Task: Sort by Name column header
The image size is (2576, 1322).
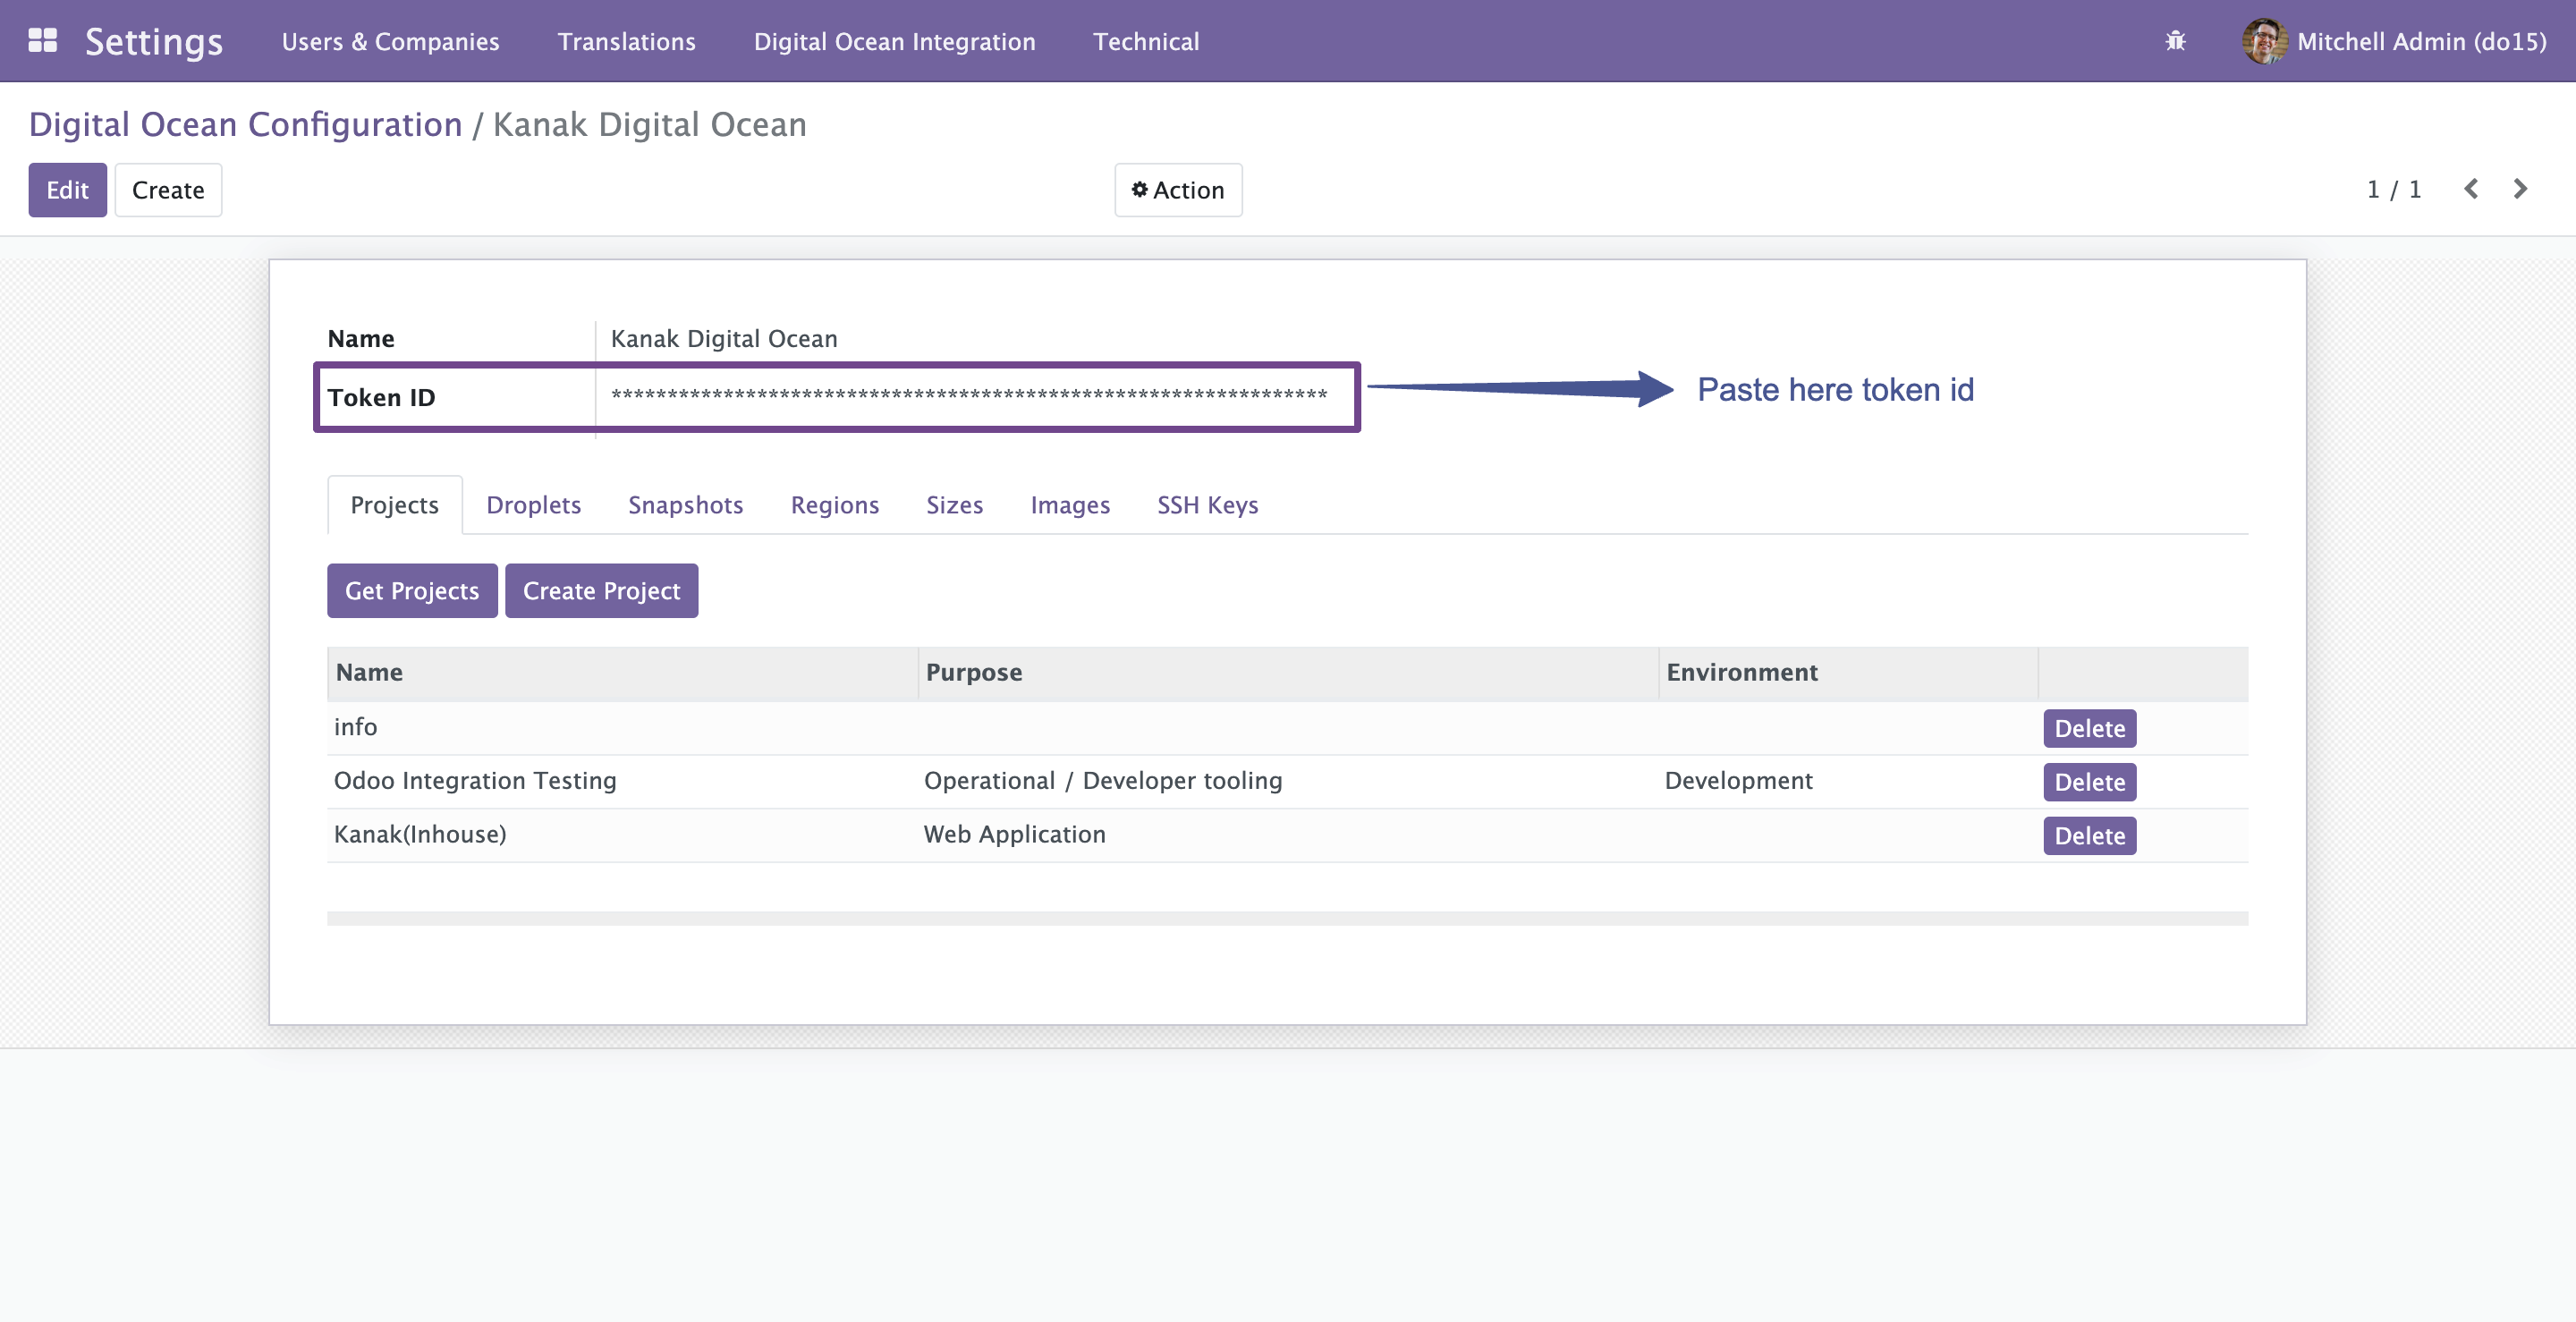Action: click(x=622, y=673)
